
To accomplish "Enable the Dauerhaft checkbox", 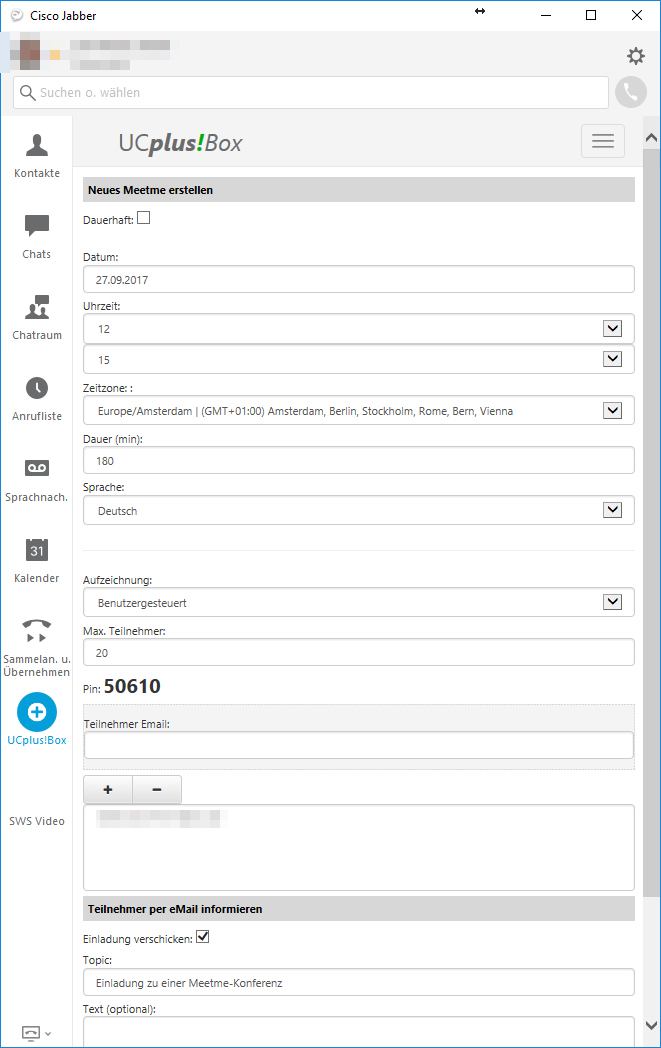I will [x=144, y=218].
